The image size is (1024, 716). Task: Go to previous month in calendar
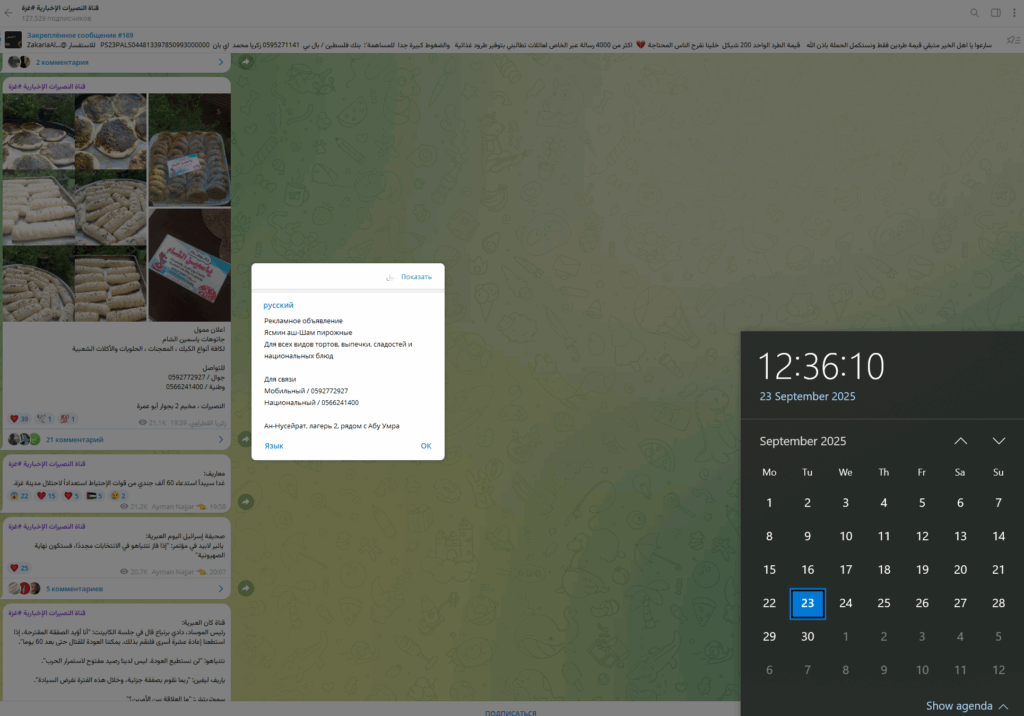pos(960,441)
